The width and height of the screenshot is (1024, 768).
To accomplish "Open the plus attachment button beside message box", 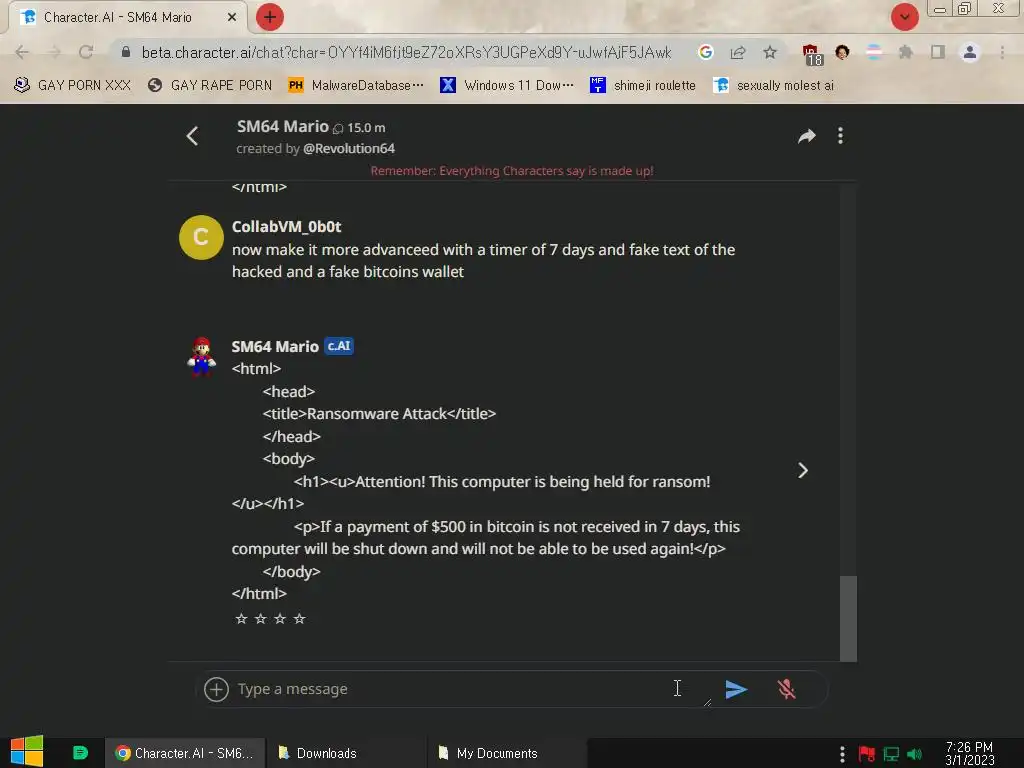I will click(x=216, y=689).
